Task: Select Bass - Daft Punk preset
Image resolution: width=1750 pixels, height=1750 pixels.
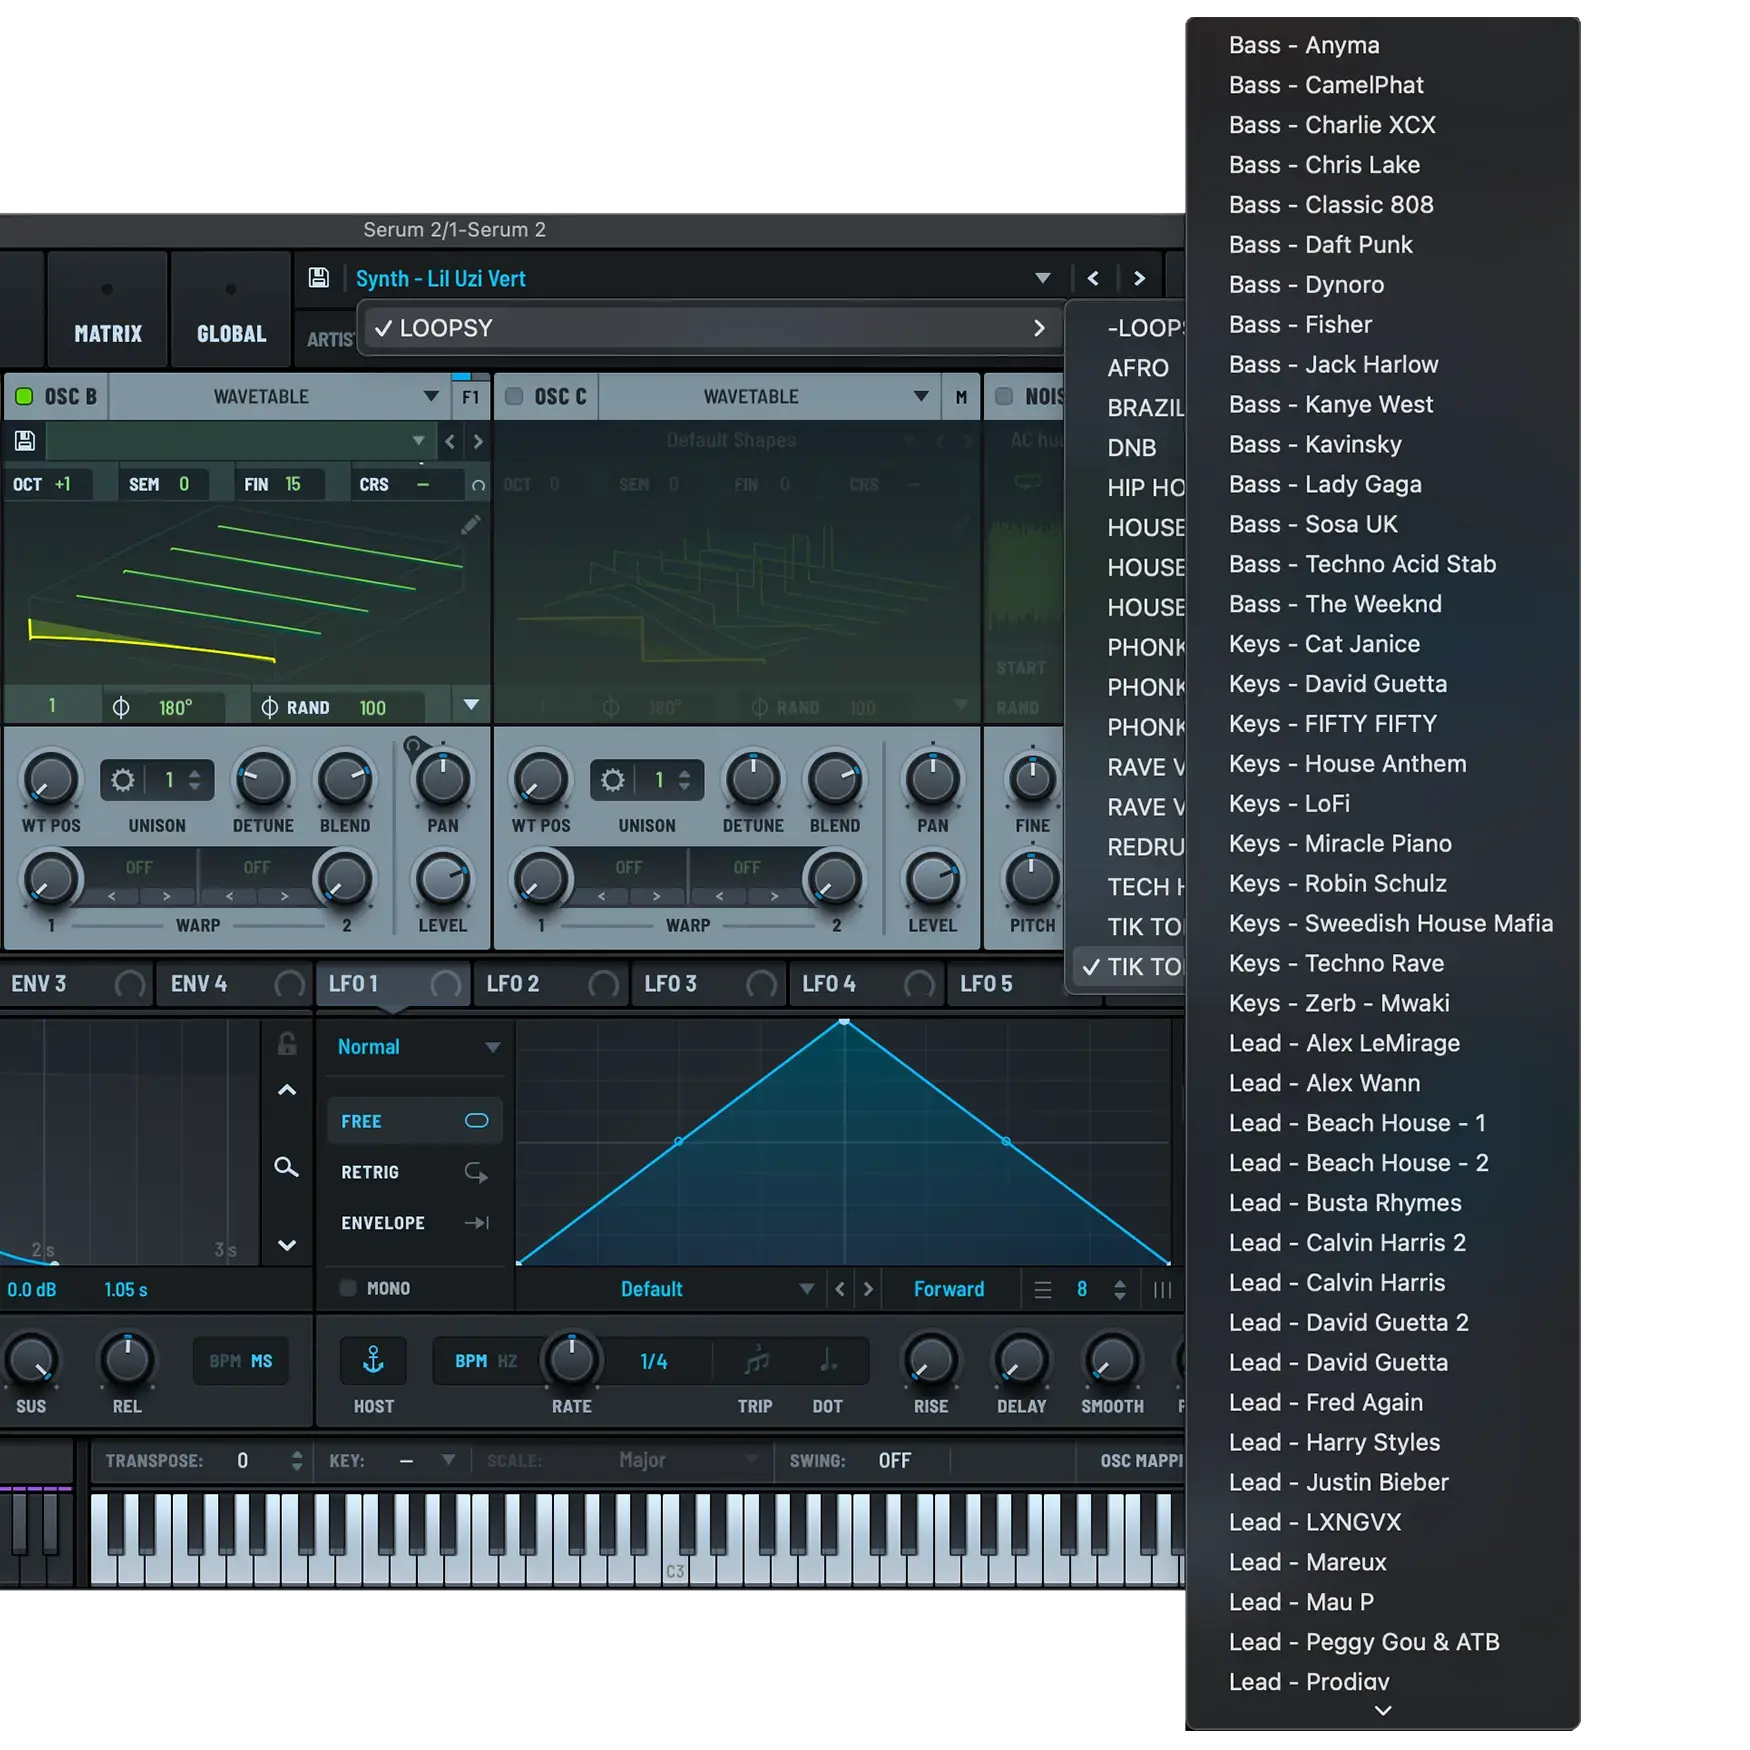Action: click(x=1320, y=245)
